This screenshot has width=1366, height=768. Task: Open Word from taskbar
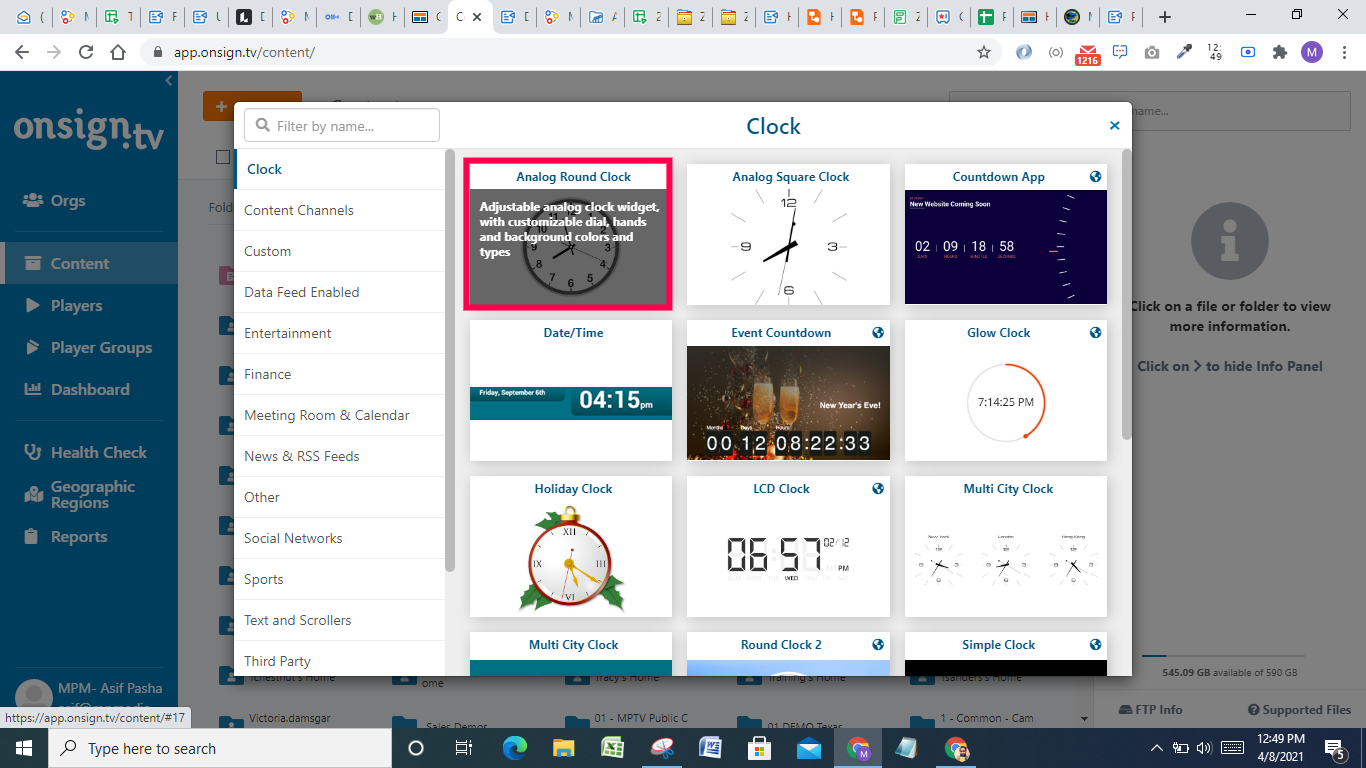tap(711, 748)
